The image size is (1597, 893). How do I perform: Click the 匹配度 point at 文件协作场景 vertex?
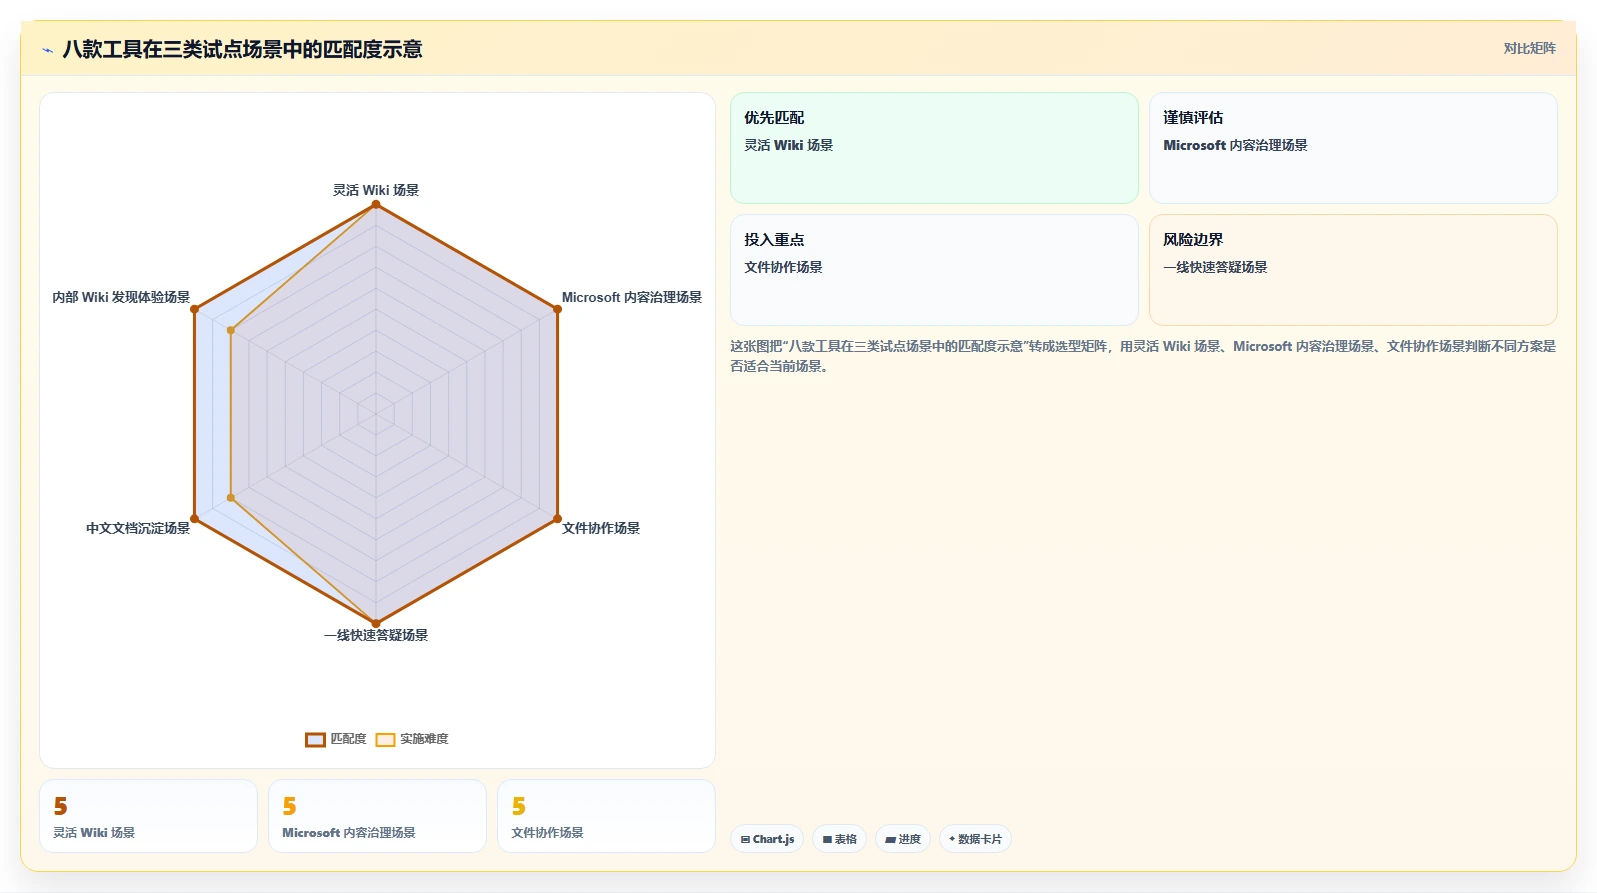click(x=558, y=519)
